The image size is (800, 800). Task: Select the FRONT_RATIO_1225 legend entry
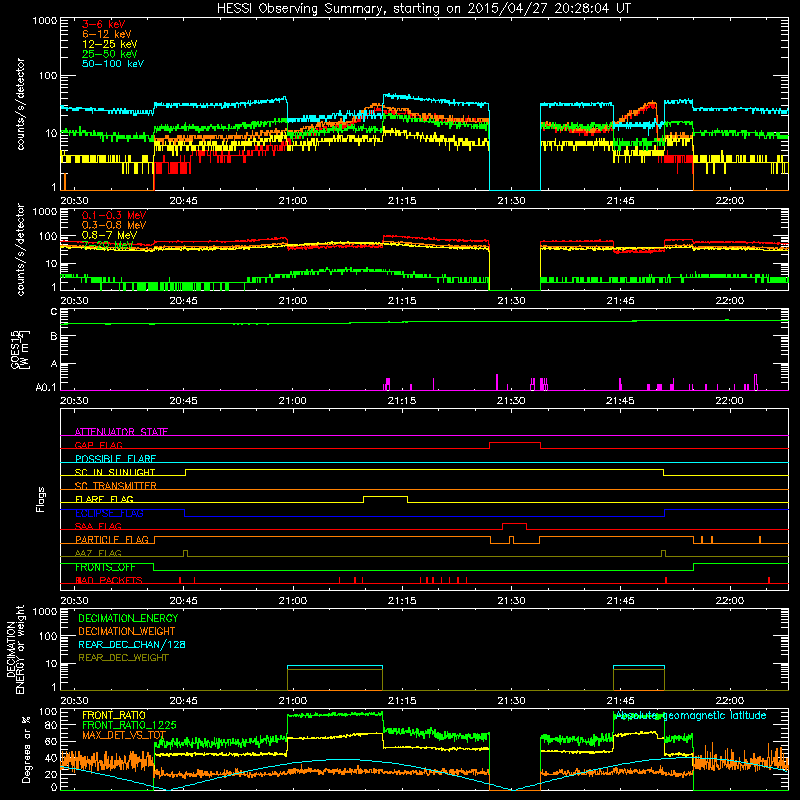click(x=129, y=725)
